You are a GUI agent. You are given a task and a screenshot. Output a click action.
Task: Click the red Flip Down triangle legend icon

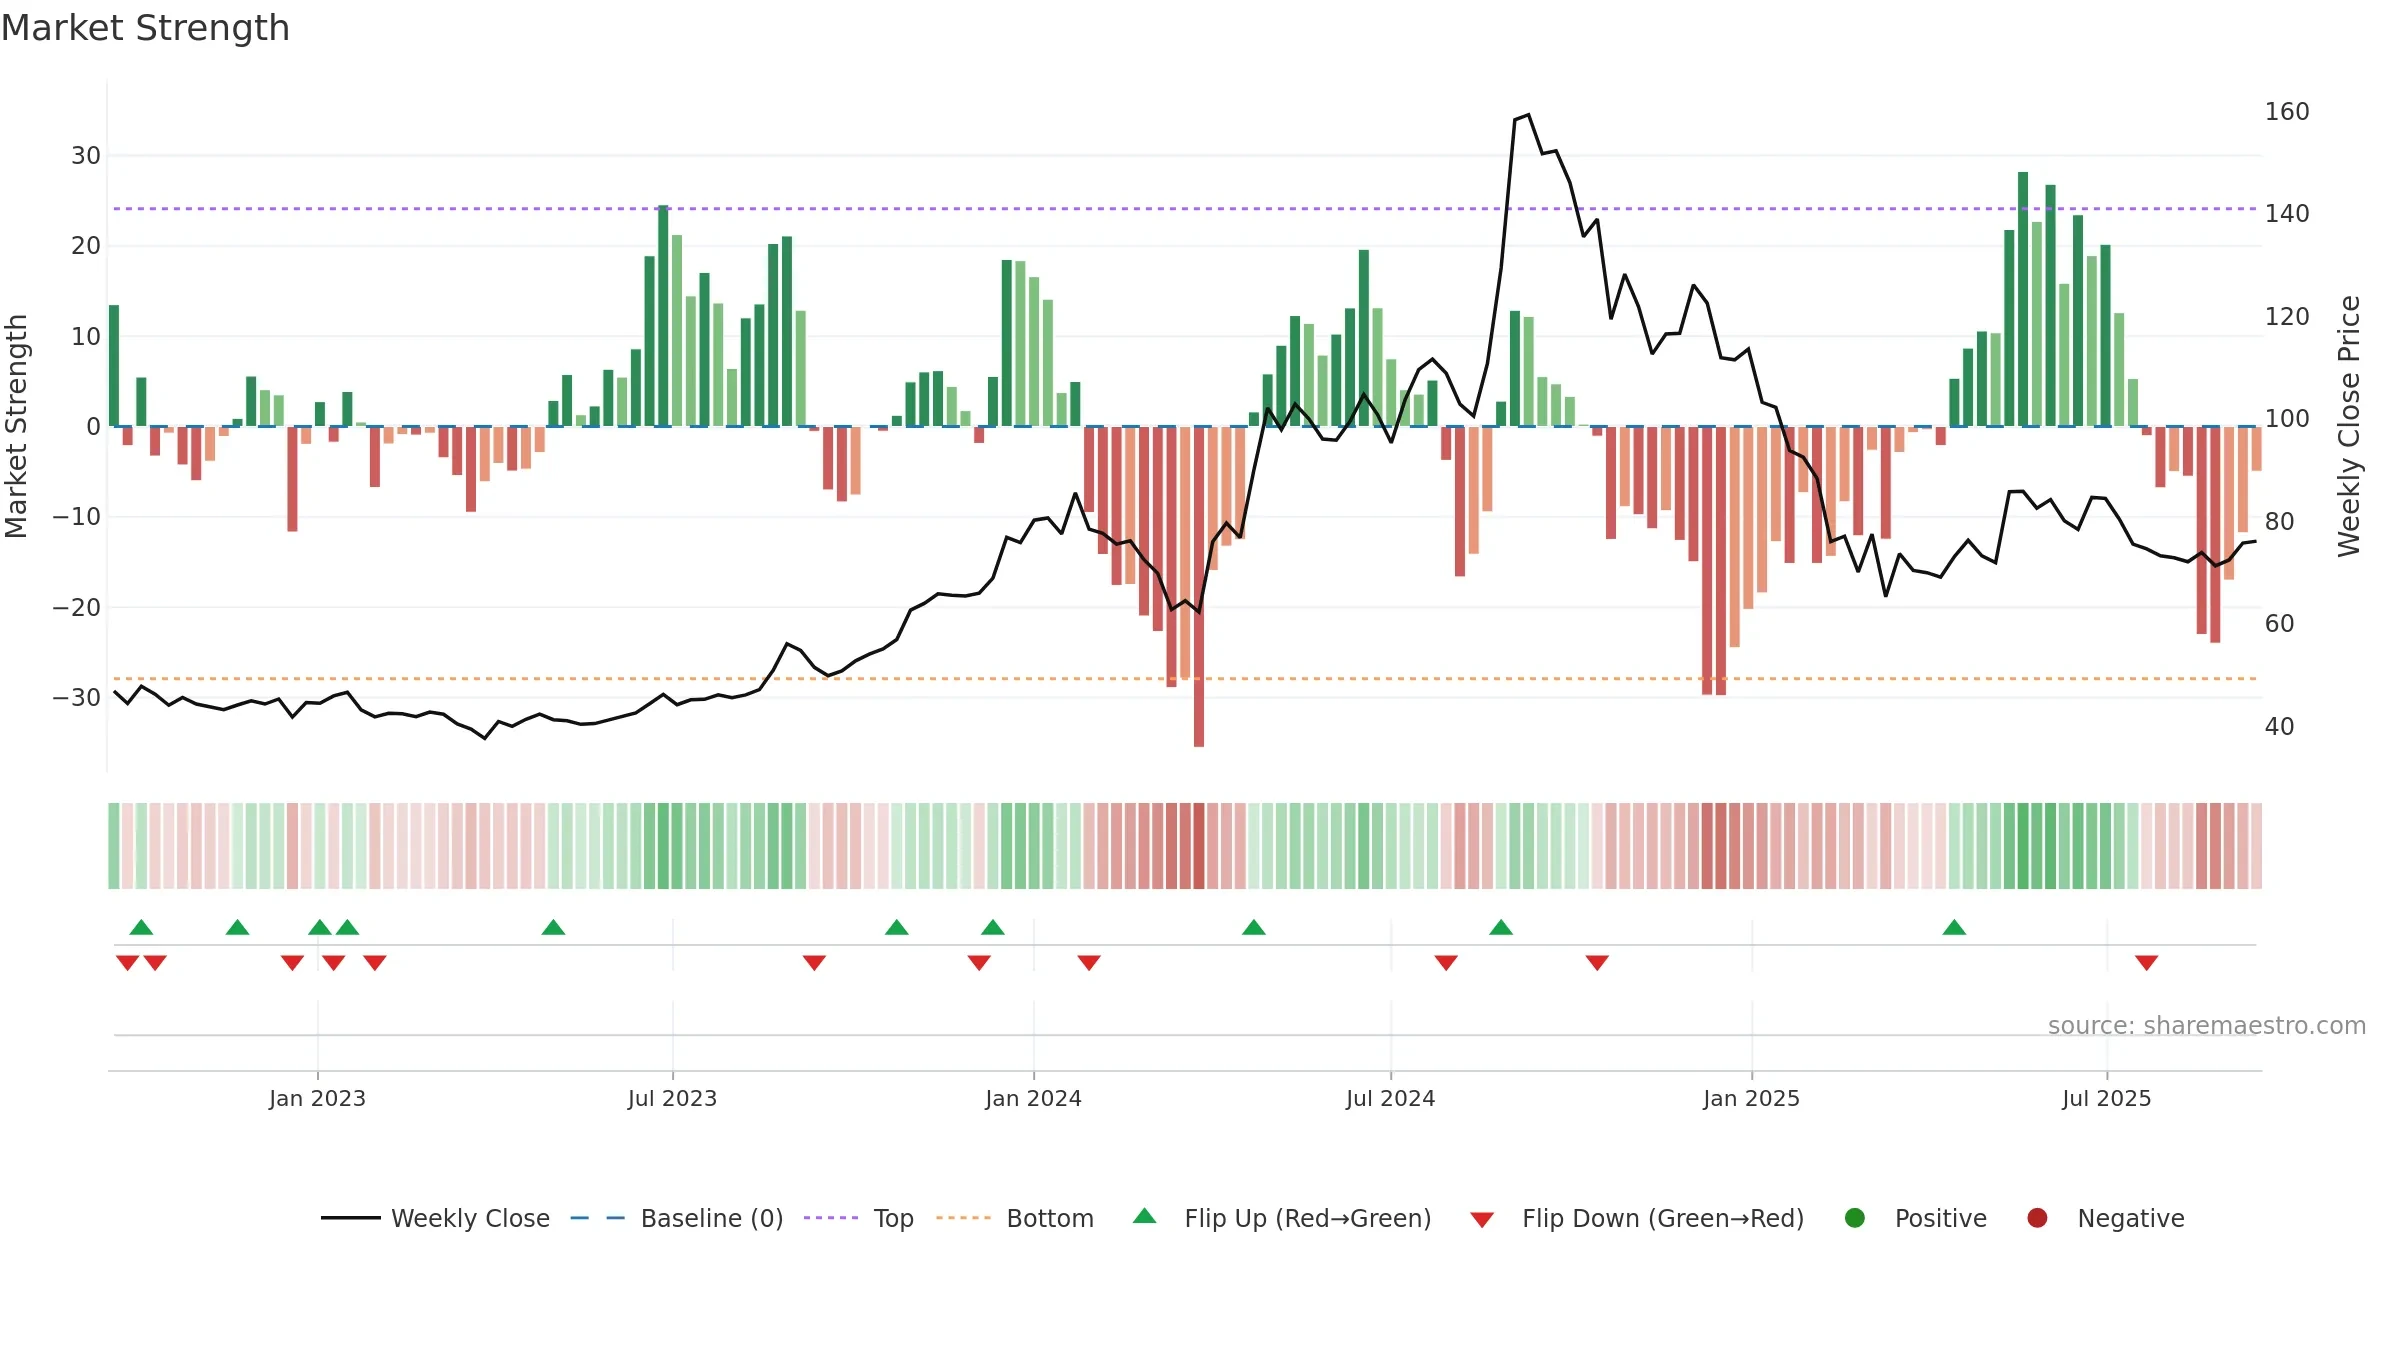click(x=1482, y=1220)
